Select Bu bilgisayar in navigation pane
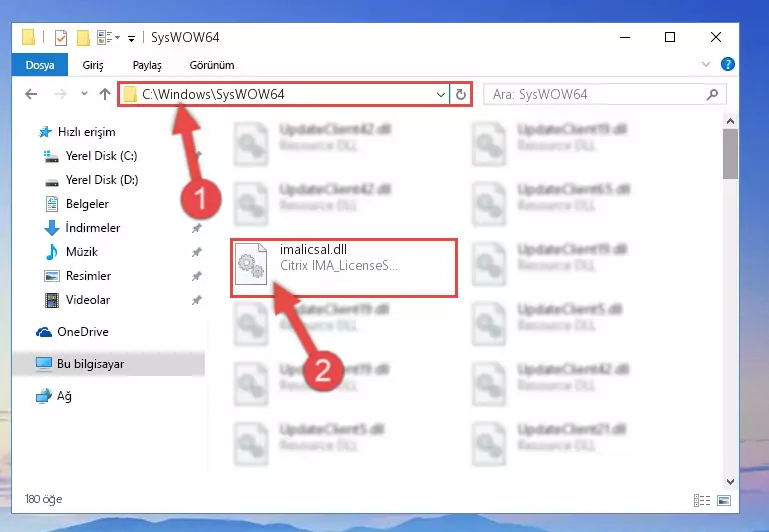Image resolution: width=769 pixels, height=532 pixels. tap(90, 364)
